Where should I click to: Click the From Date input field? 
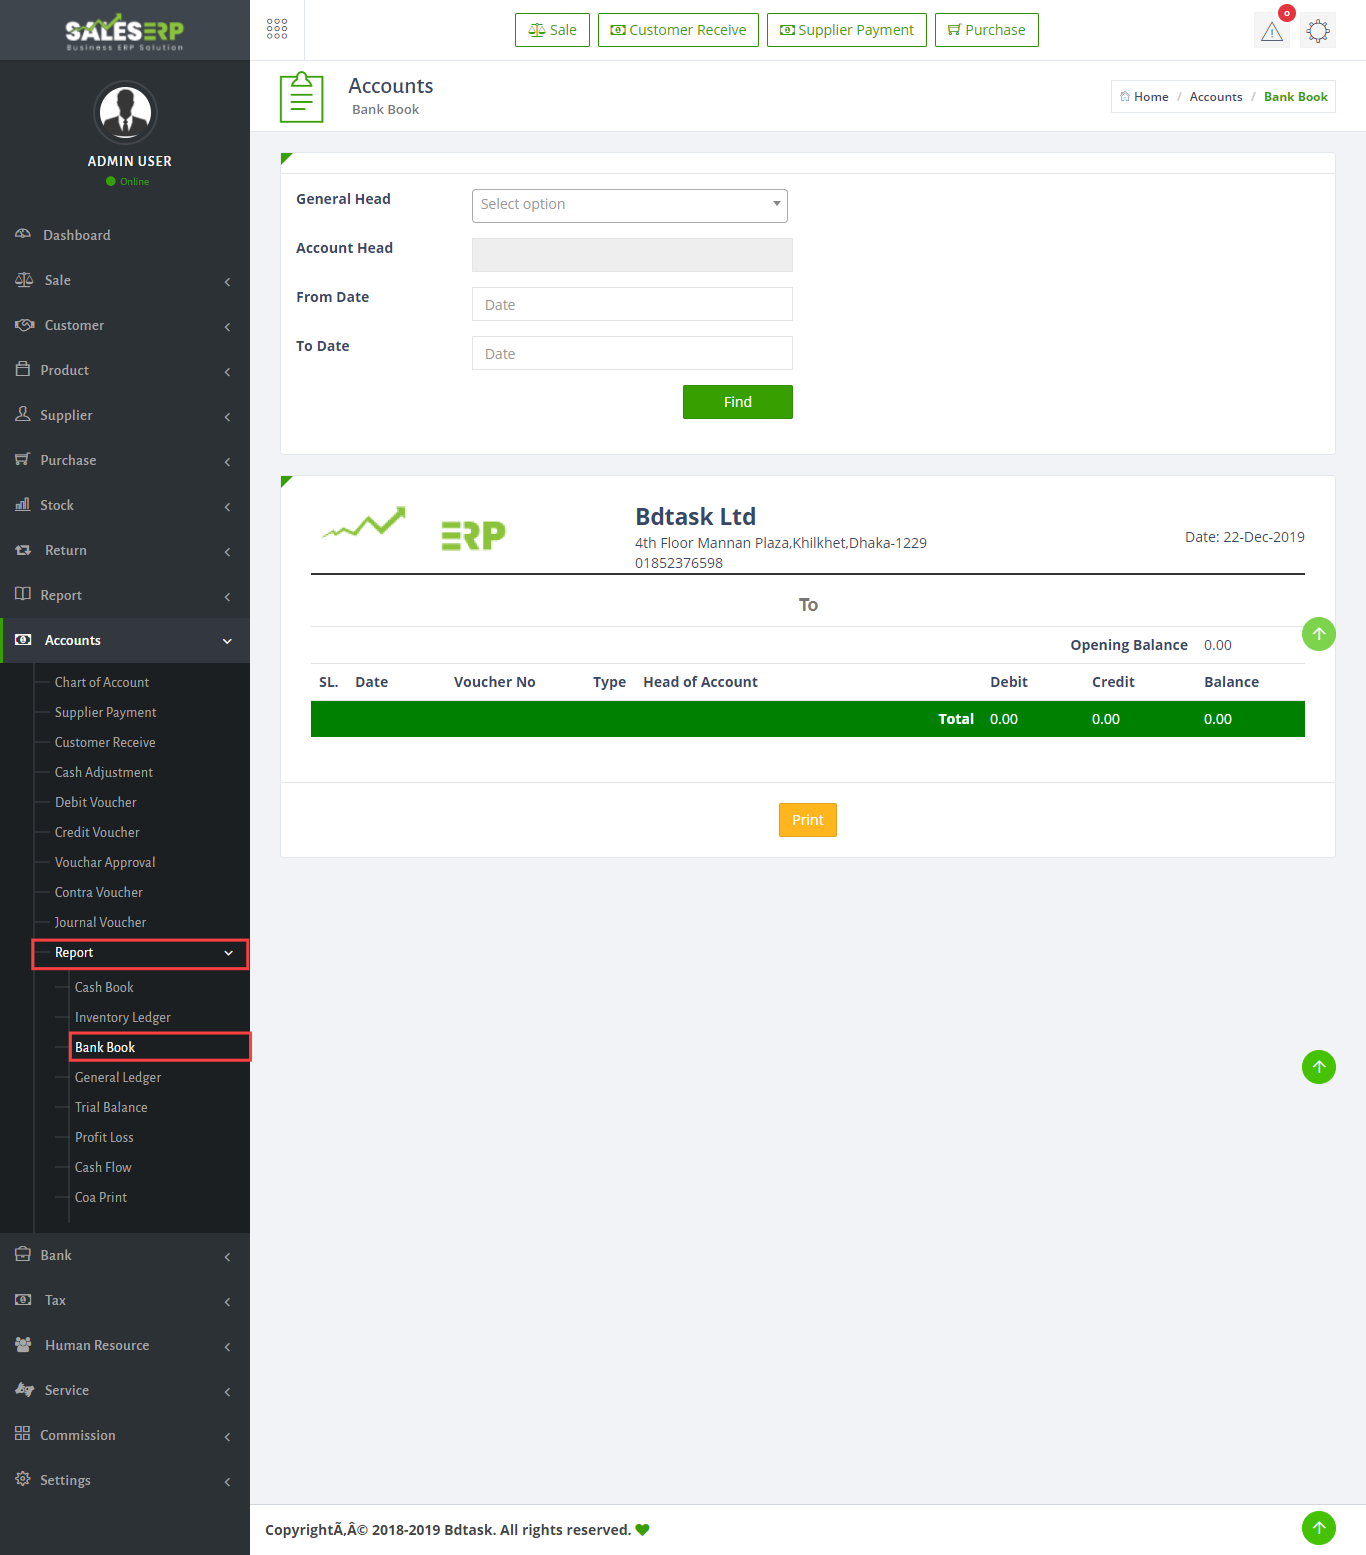(x=631, y=304)
